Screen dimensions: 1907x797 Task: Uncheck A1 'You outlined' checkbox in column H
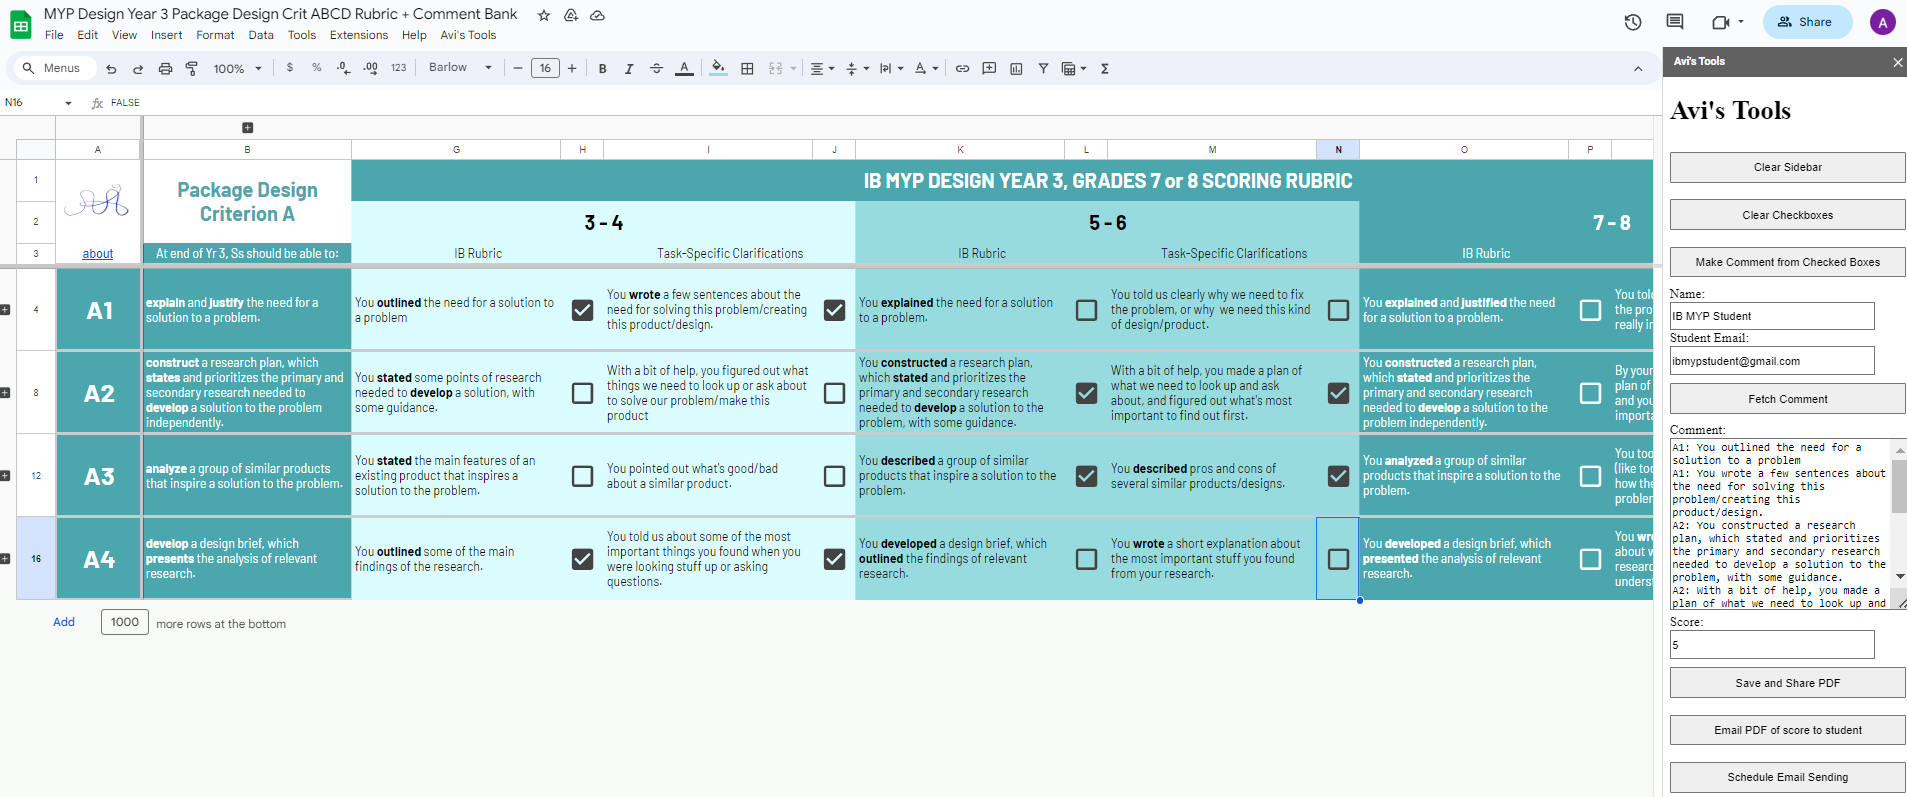(x=582, y=310)
